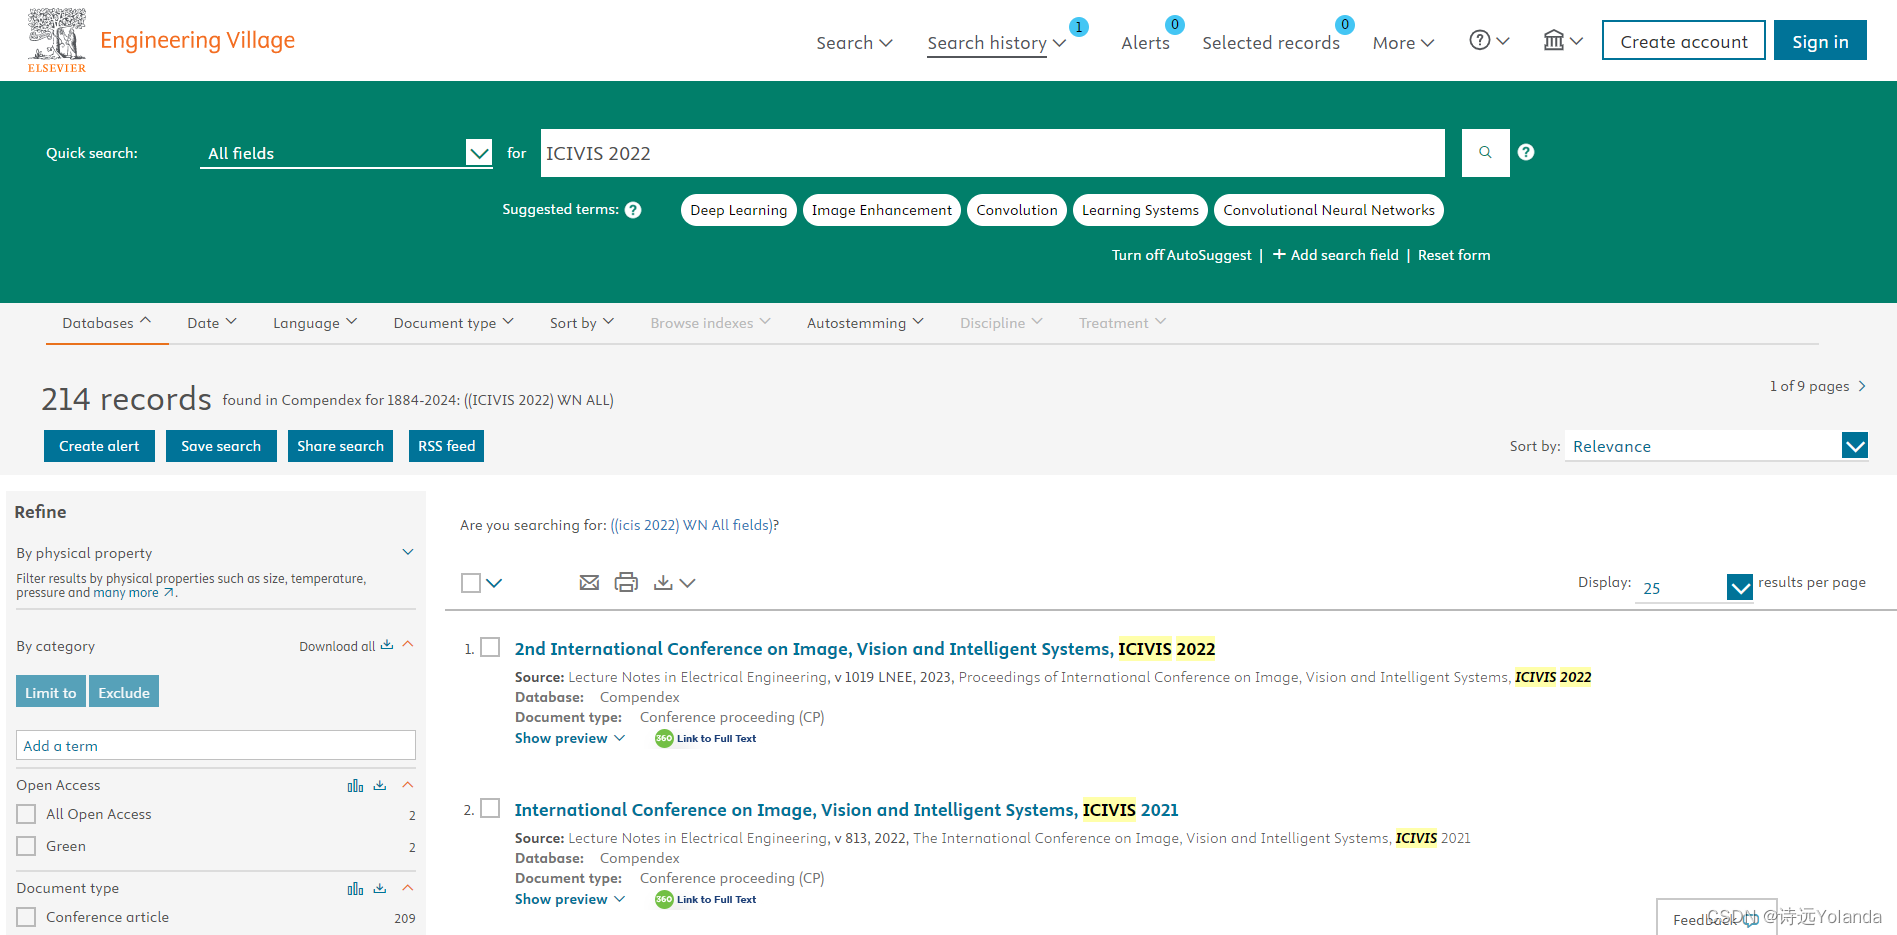Open the Date filter tab
Screen dimensions: 1897x935
(x=212, y=323)
